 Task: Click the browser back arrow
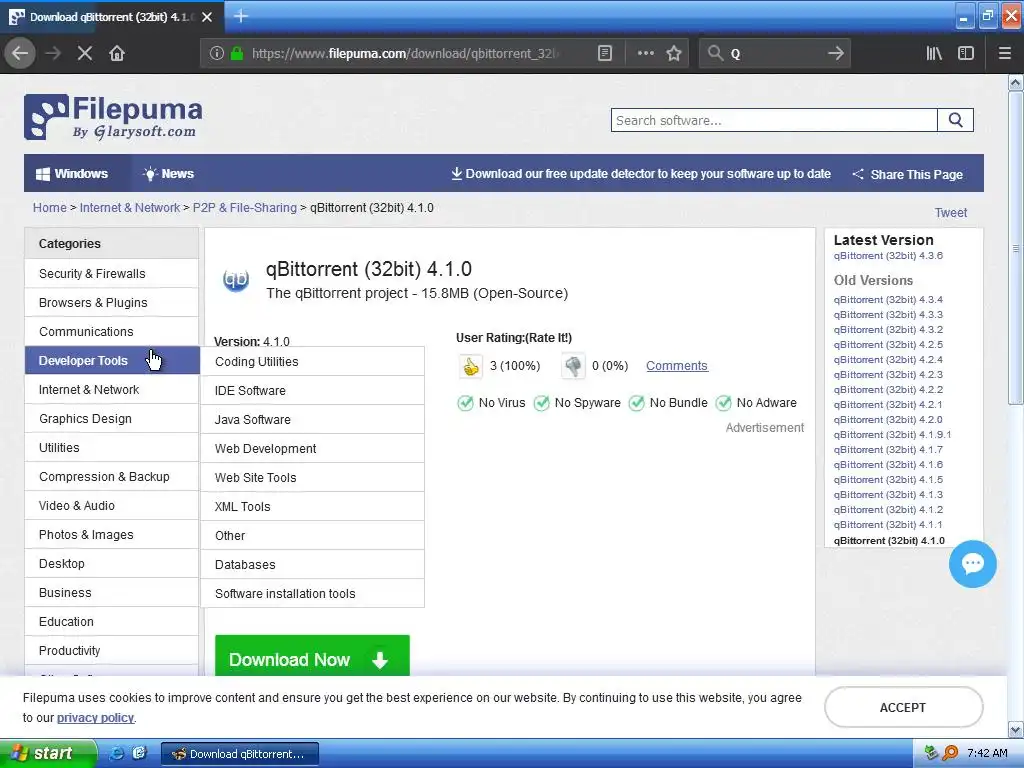pos(20,53)
